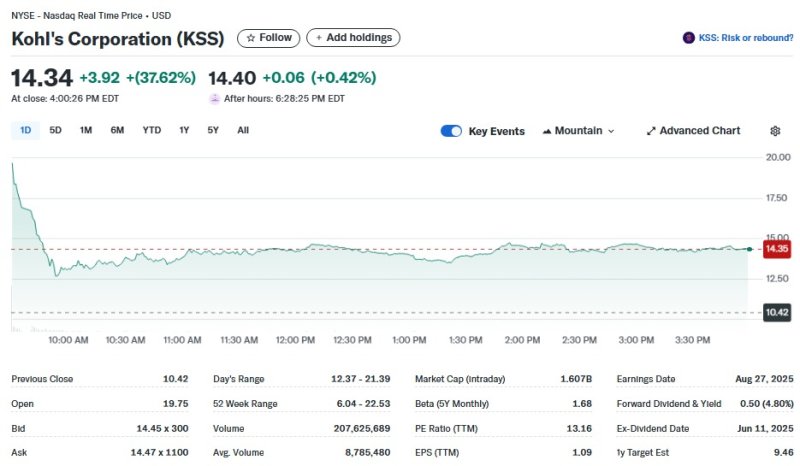
Task: Click the +(37.62%) change percentage
Action: click(161, 78)
